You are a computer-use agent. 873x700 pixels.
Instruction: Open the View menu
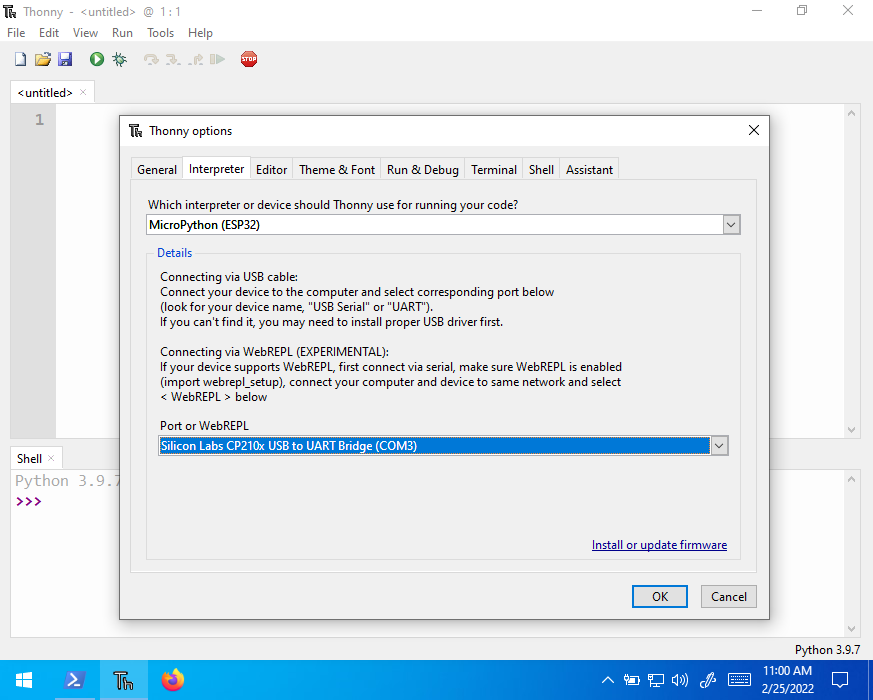click(85, 33)
